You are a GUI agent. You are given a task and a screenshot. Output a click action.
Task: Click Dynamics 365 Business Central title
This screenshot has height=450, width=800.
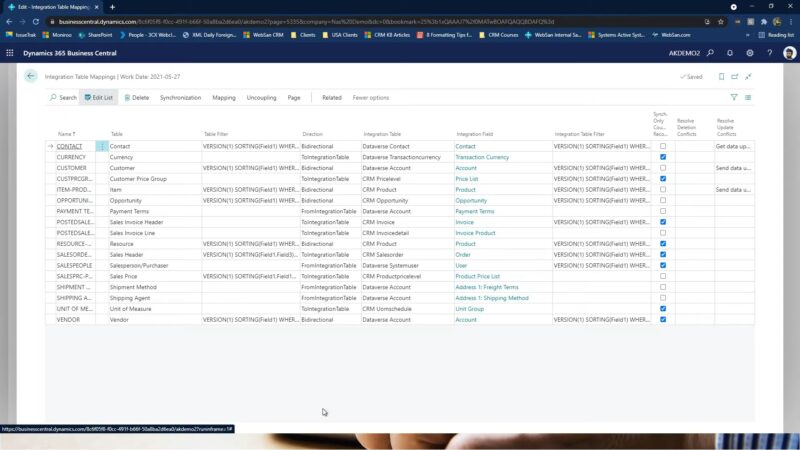click(x=70, y=53)
